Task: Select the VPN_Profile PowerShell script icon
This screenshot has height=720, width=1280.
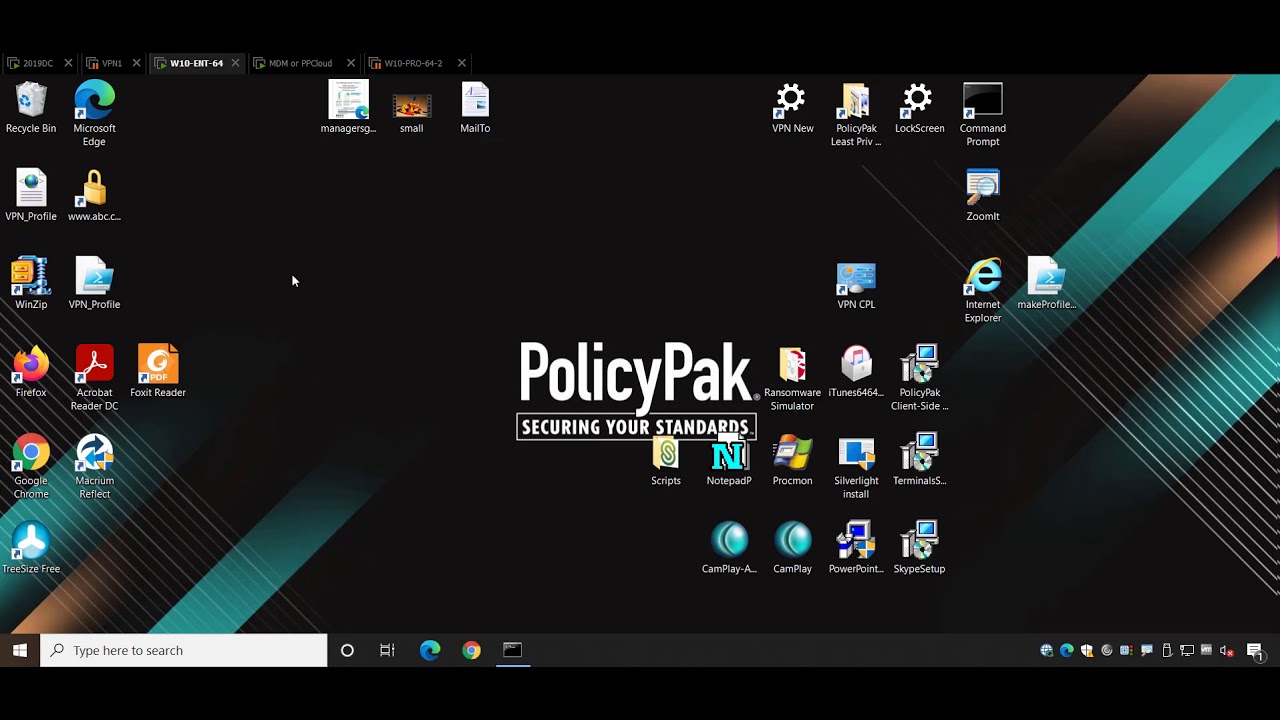Action: tap(94, 284)
